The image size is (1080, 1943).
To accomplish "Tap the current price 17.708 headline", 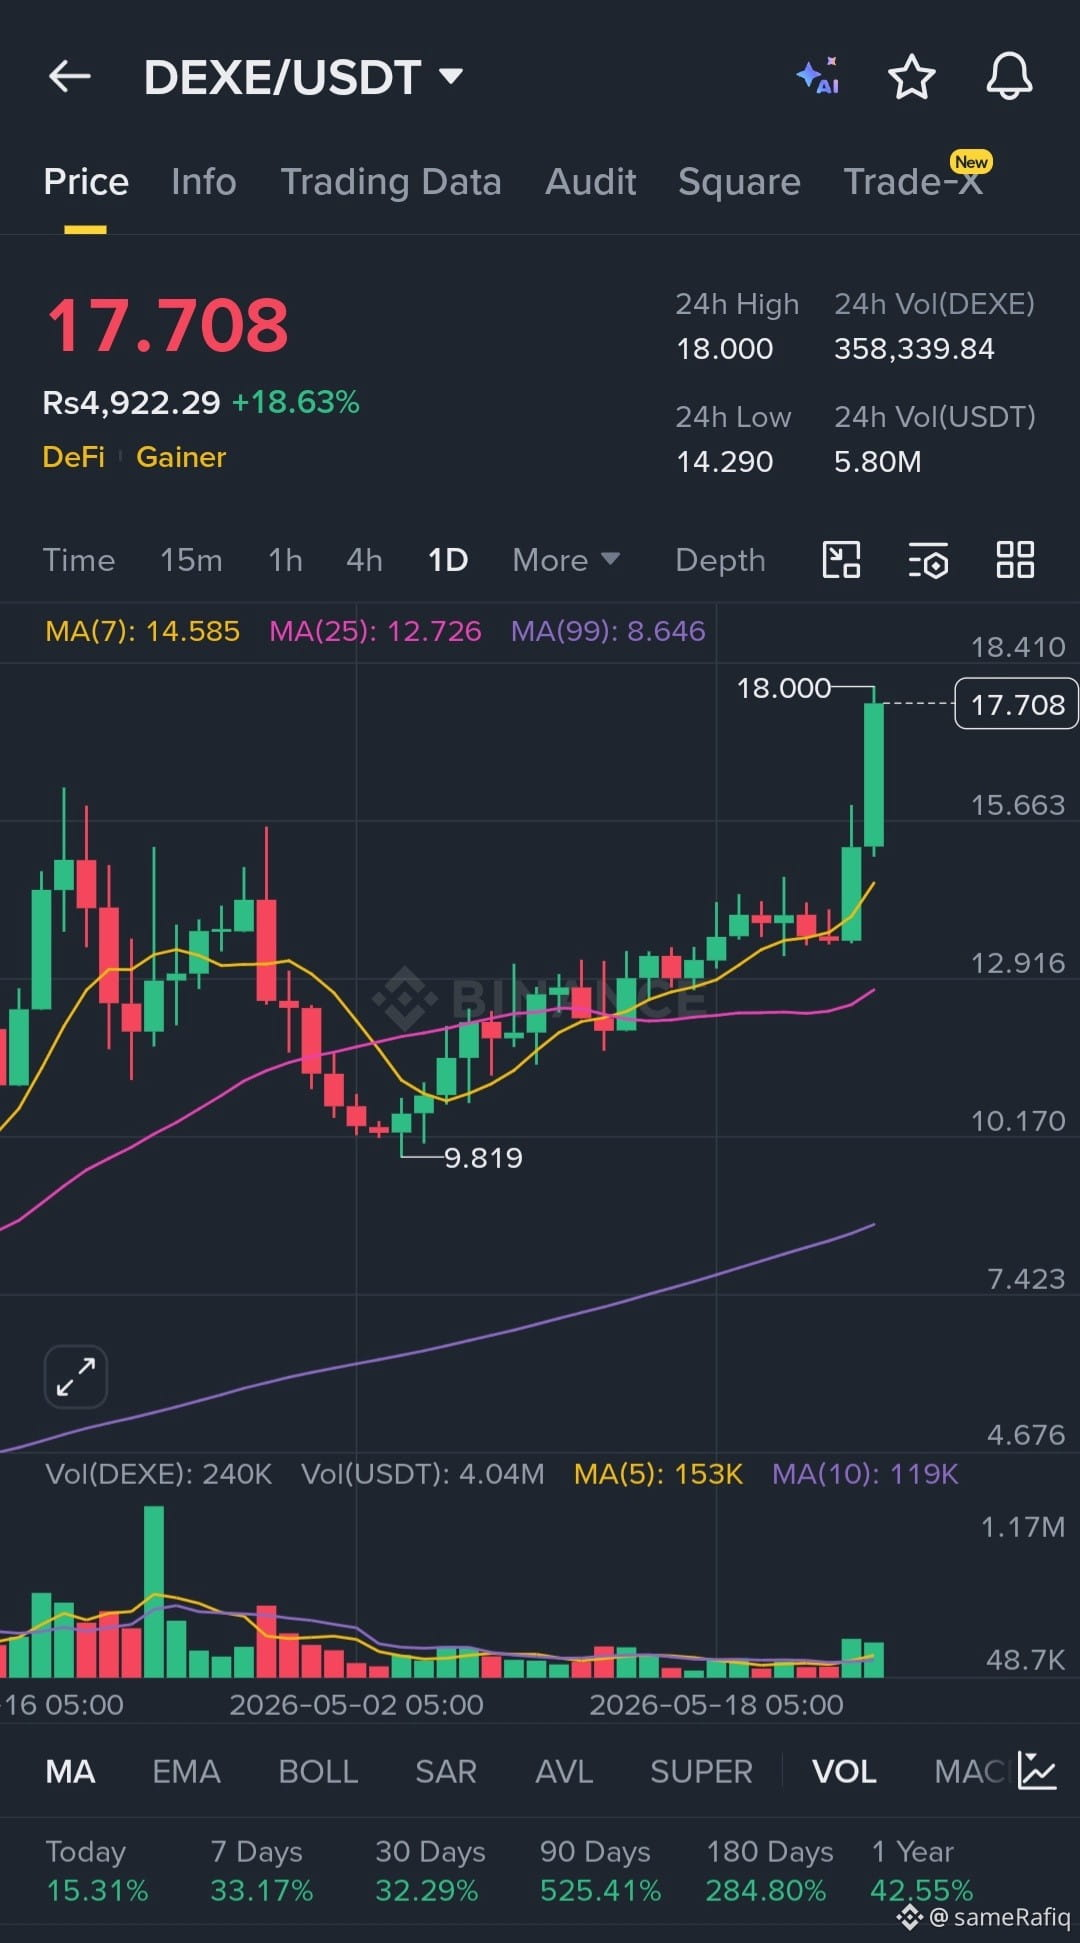I will click(x=167, y=326).
